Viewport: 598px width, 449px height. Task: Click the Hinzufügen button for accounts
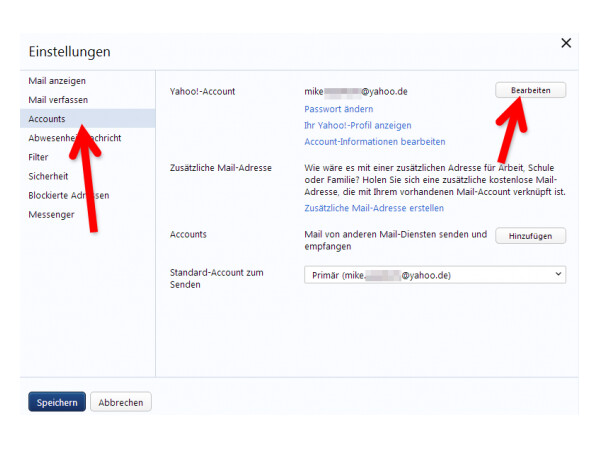[530, 236]
